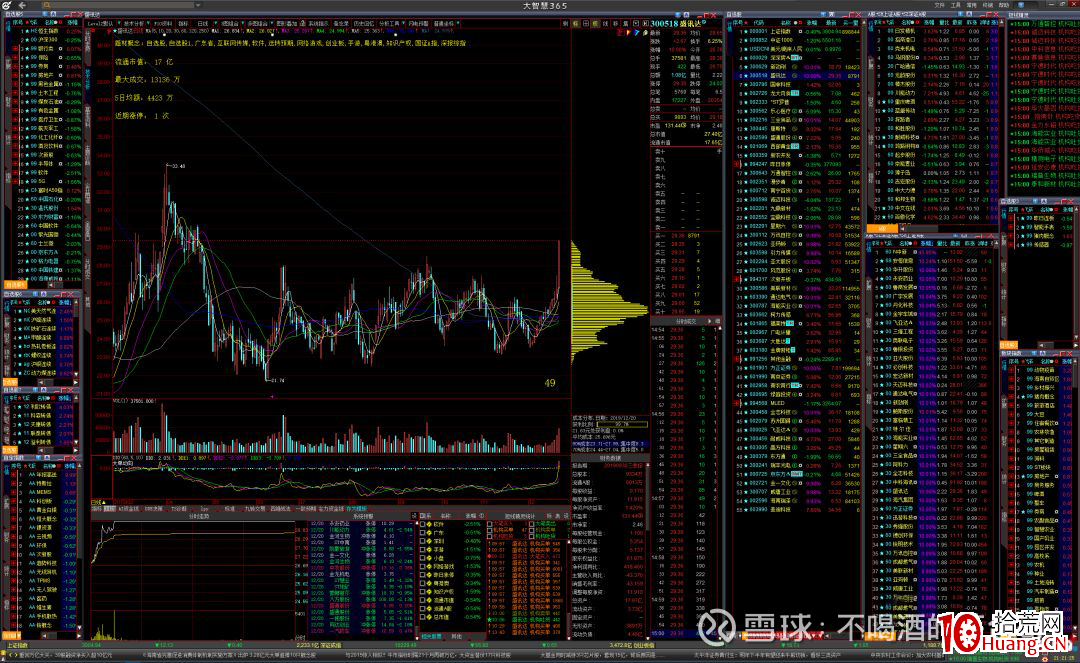Click the 流通市值 17亿 chart label

tap(145, 62)
